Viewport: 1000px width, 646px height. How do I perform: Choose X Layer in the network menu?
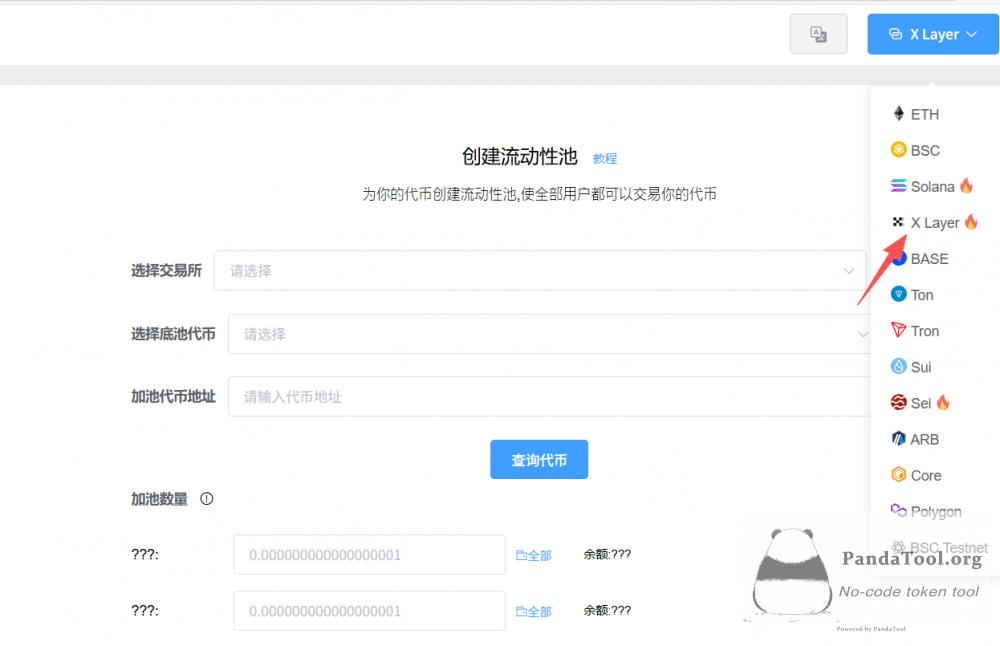point(934,223)
